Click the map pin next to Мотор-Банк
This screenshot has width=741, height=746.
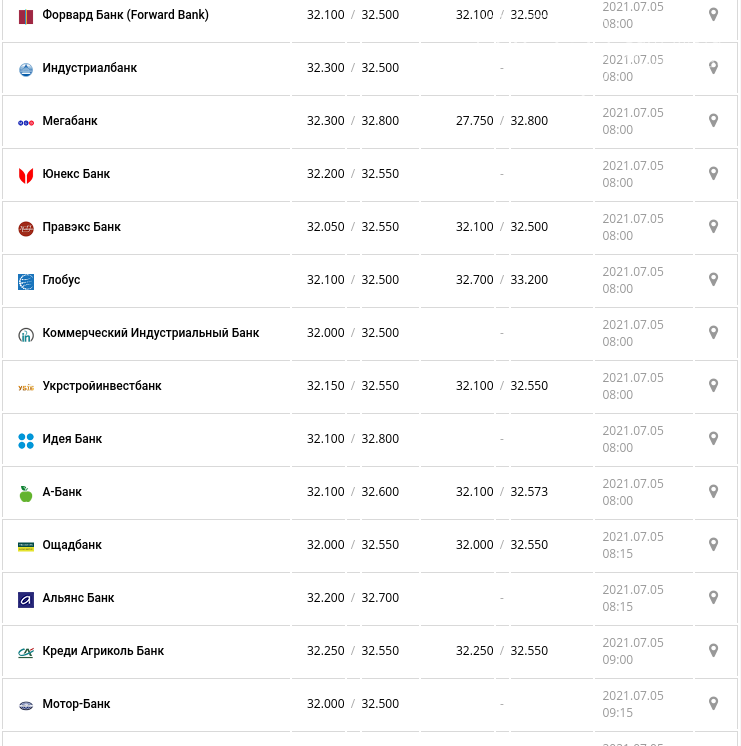coord(713,704)
